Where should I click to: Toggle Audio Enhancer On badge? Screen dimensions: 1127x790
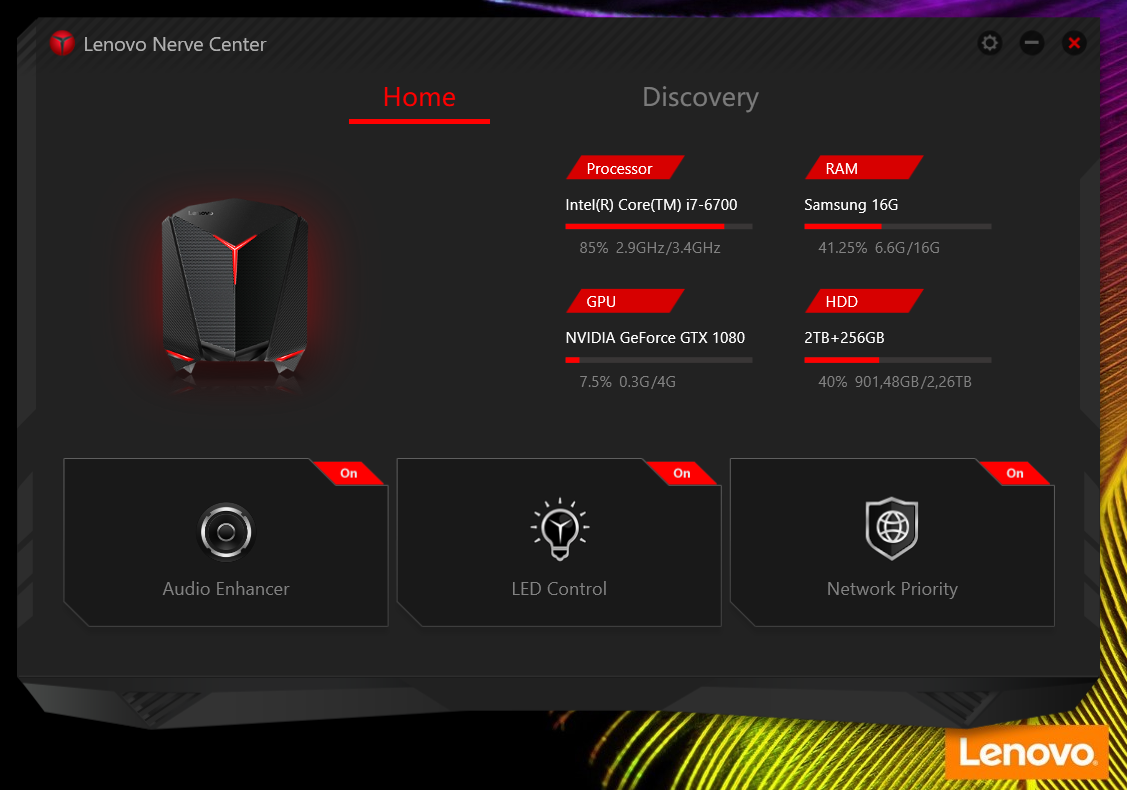[x=349, y=473]
